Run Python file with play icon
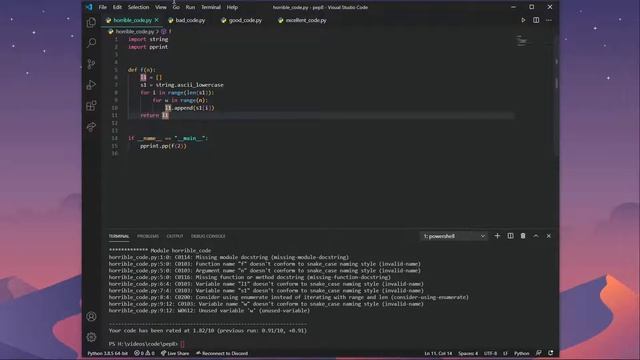The height and width of the screenshot is (360, 640). point(523,20)
